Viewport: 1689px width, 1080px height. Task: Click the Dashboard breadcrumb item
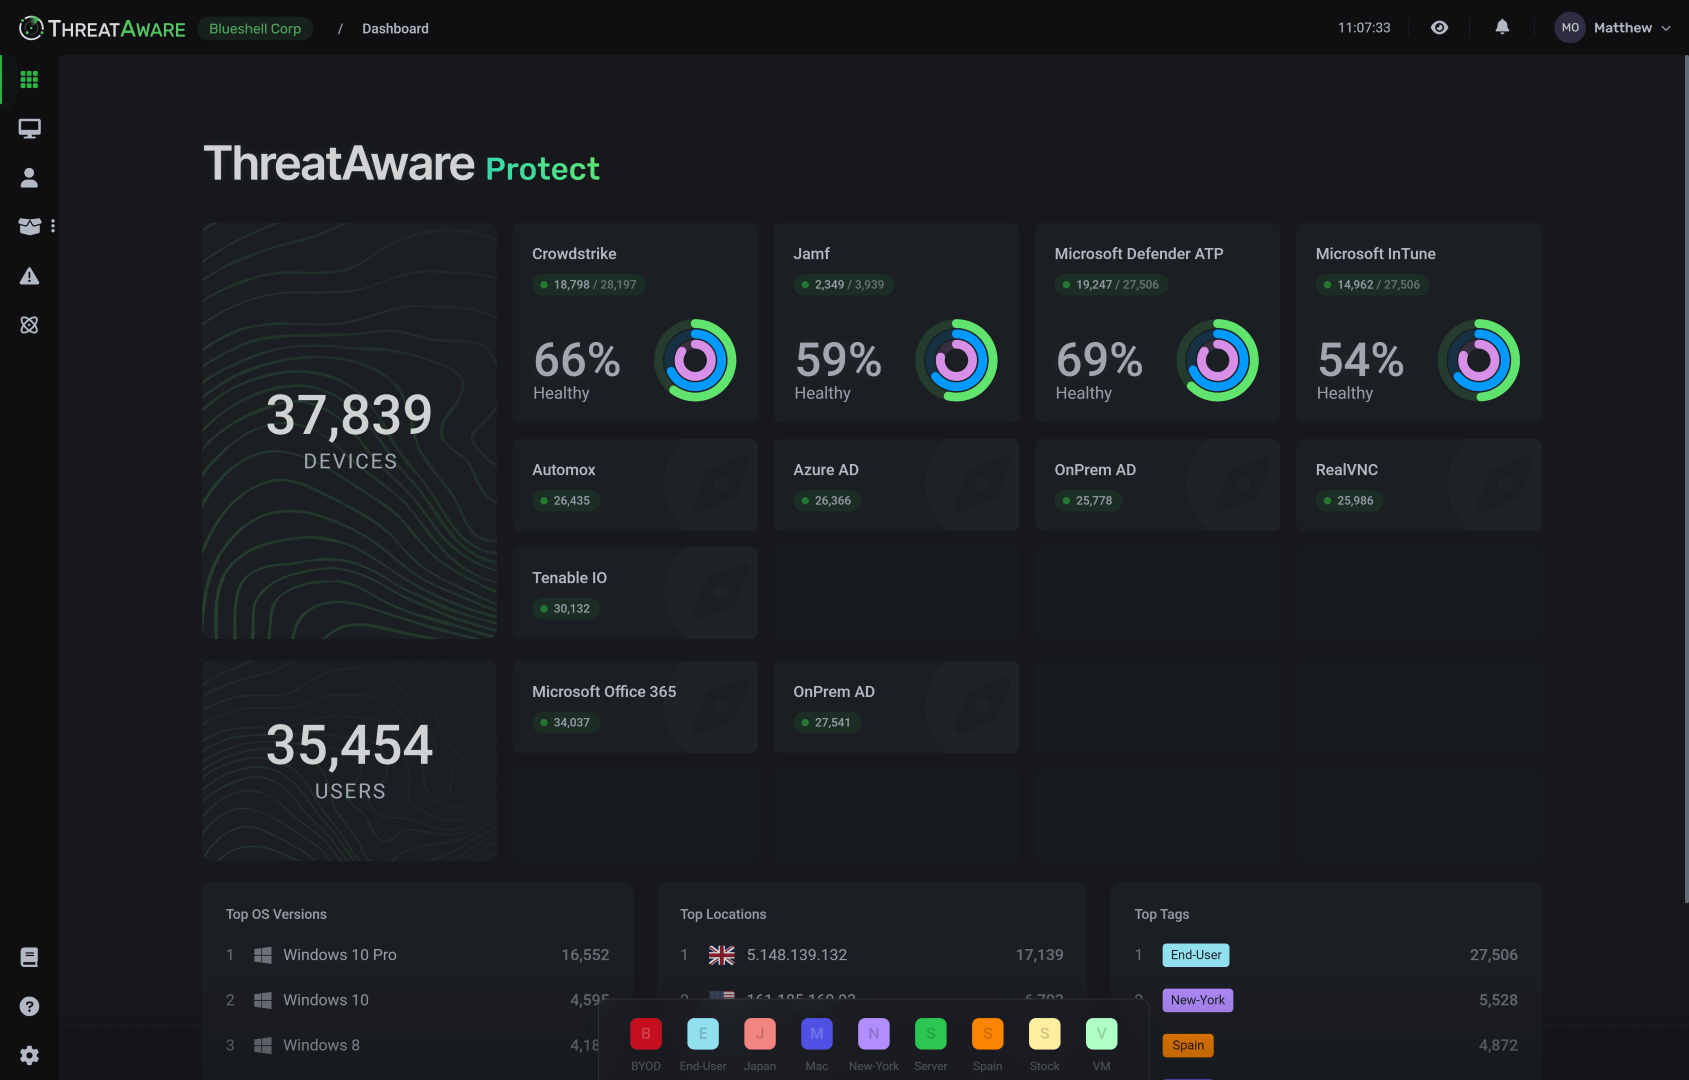tap(395, 29)
